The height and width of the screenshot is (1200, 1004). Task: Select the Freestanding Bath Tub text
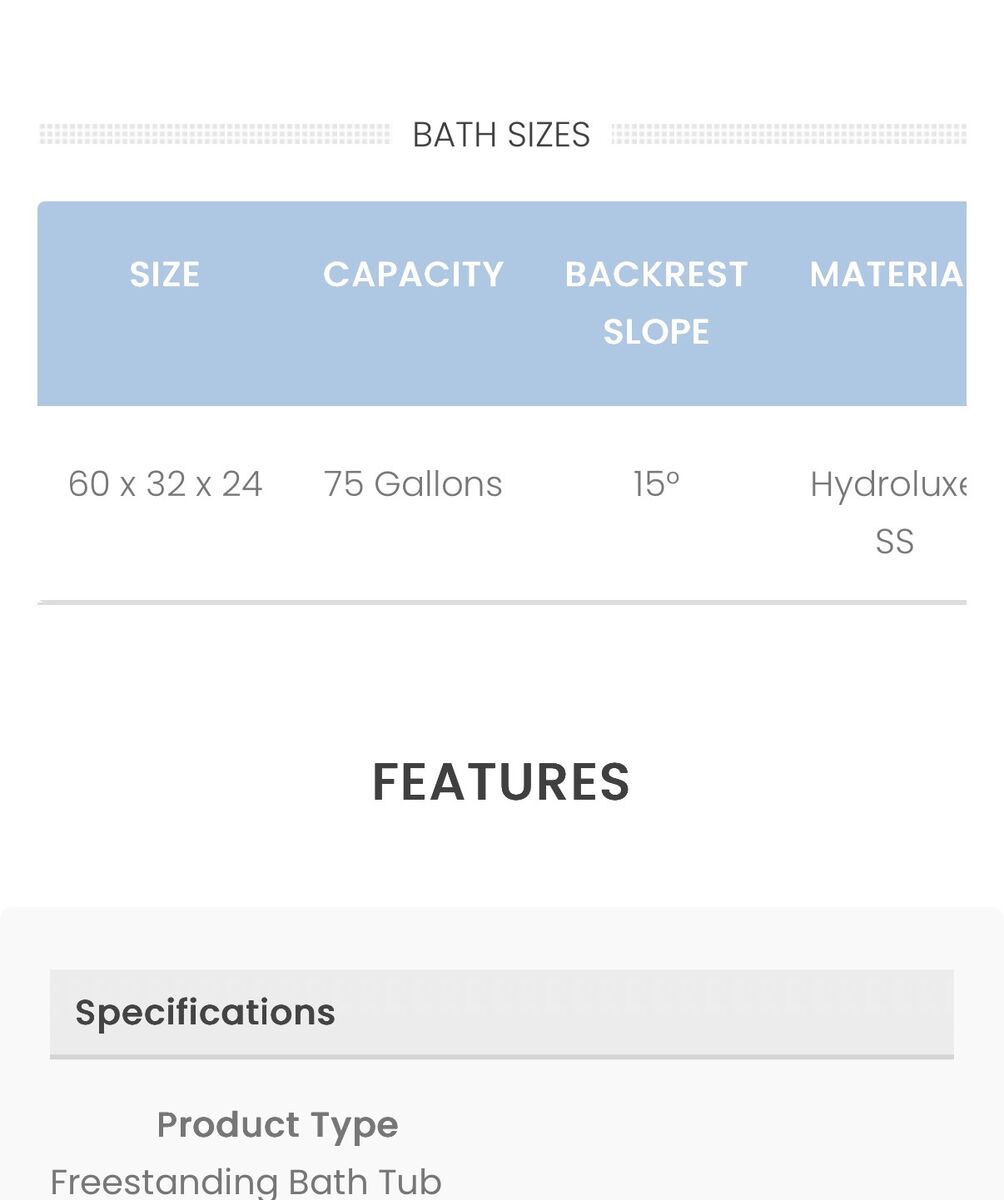click(246, 1181)
